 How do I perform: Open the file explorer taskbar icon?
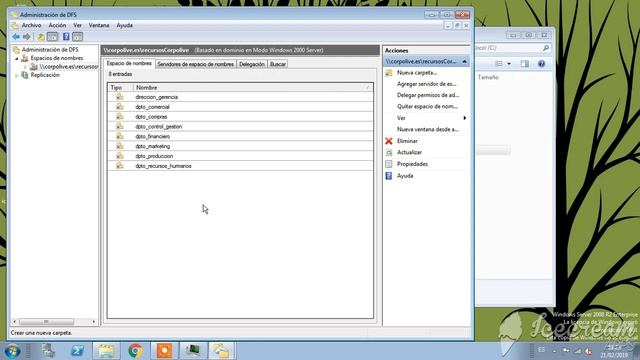pyautogui.click(x=106, y=351)
